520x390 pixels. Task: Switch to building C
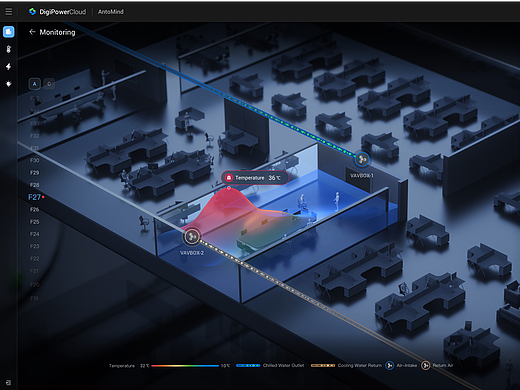(x=49, y=84)
